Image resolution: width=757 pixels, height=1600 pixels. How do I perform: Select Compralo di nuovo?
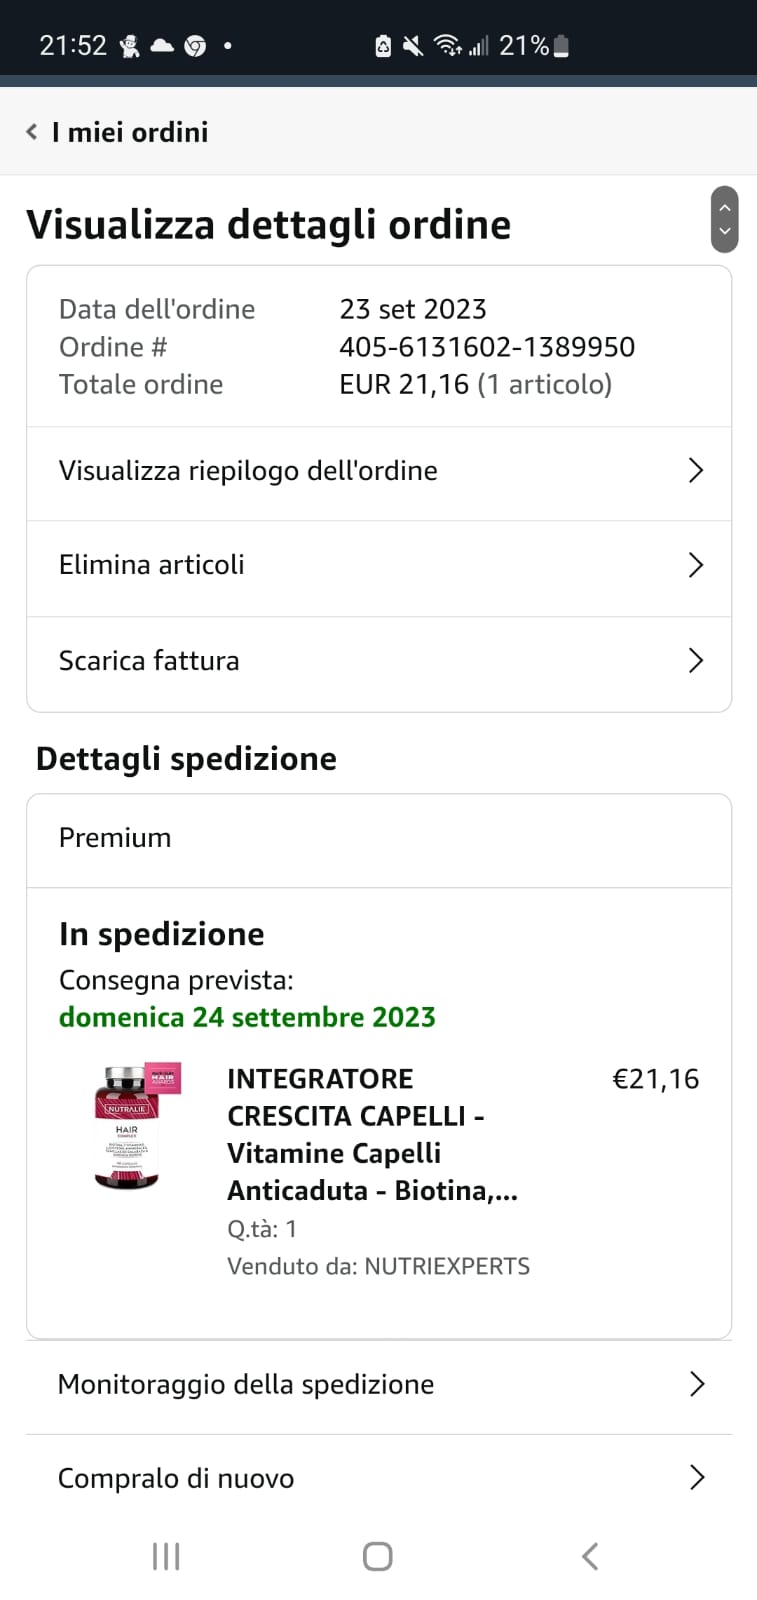click(x=176, y=1478)
